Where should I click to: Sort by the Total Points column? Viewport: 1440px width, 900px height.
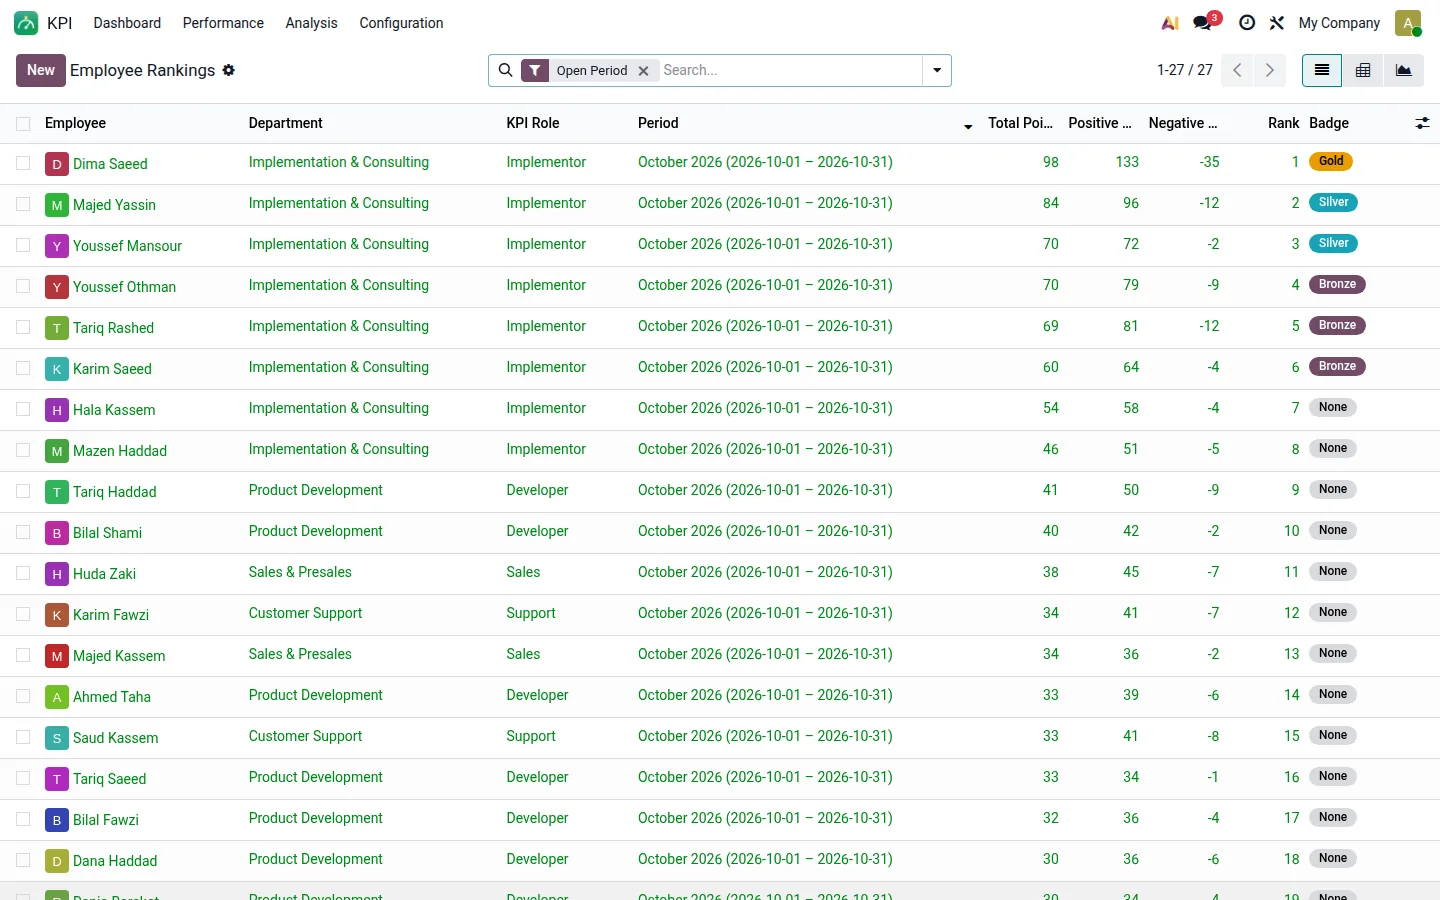(x=1020, y=123)
